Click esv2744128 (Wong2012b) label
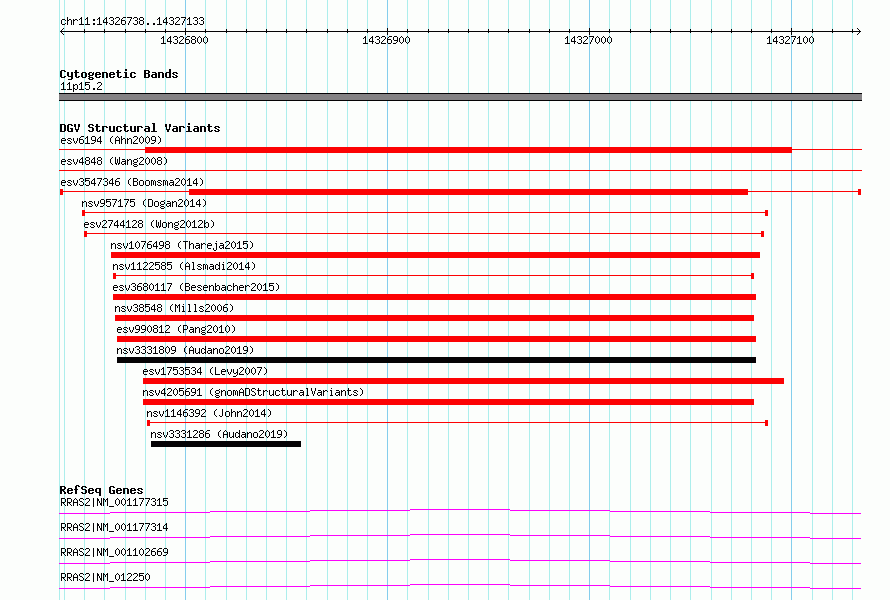Image resolution: width=890 pixels, height=600 pixels. point(149,224)
